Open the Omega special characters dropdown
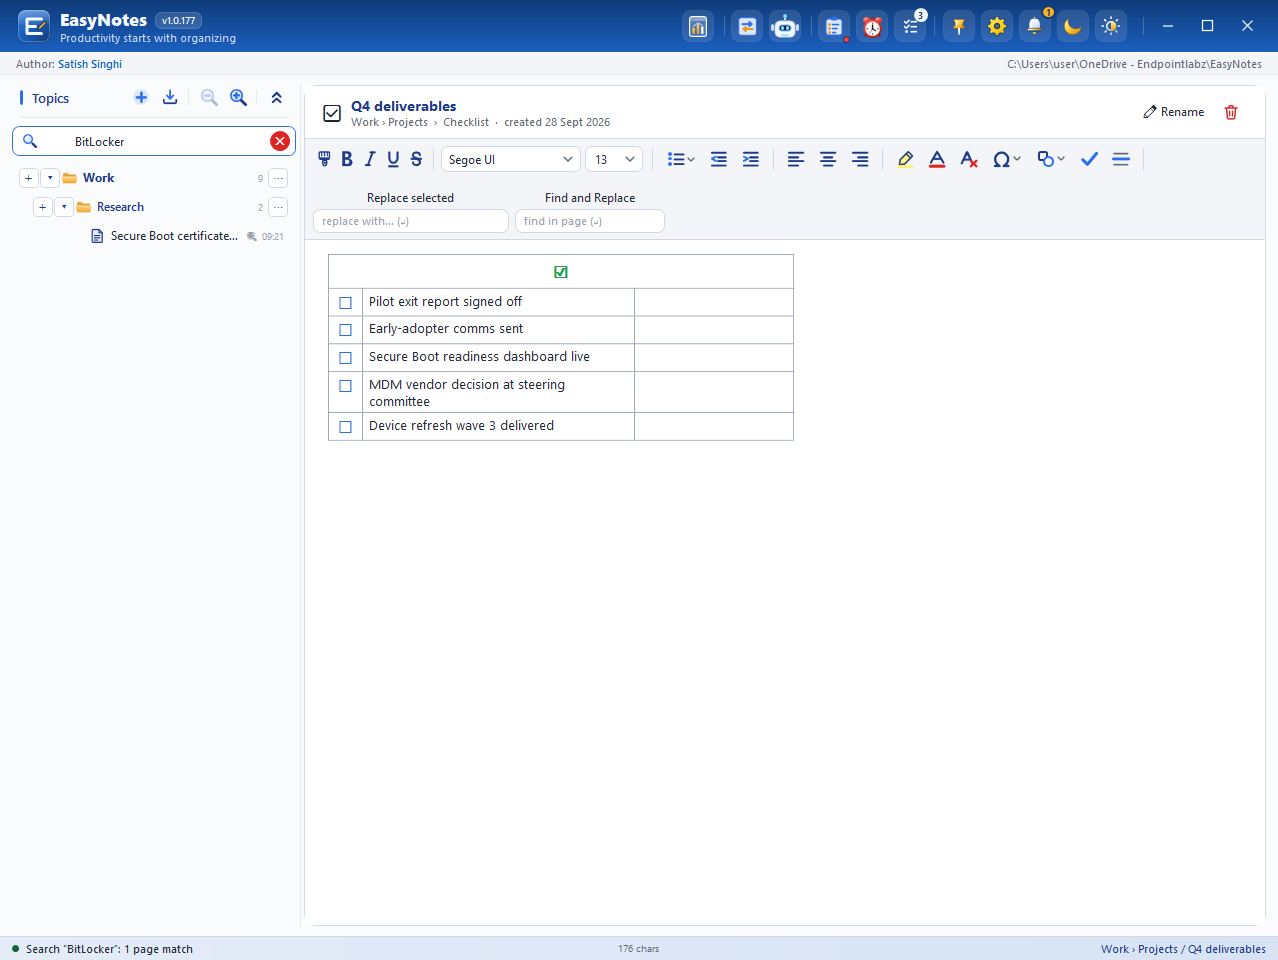Image resolution: width=1278 pixels, height=960 pixels. [x=1006, y=159]
